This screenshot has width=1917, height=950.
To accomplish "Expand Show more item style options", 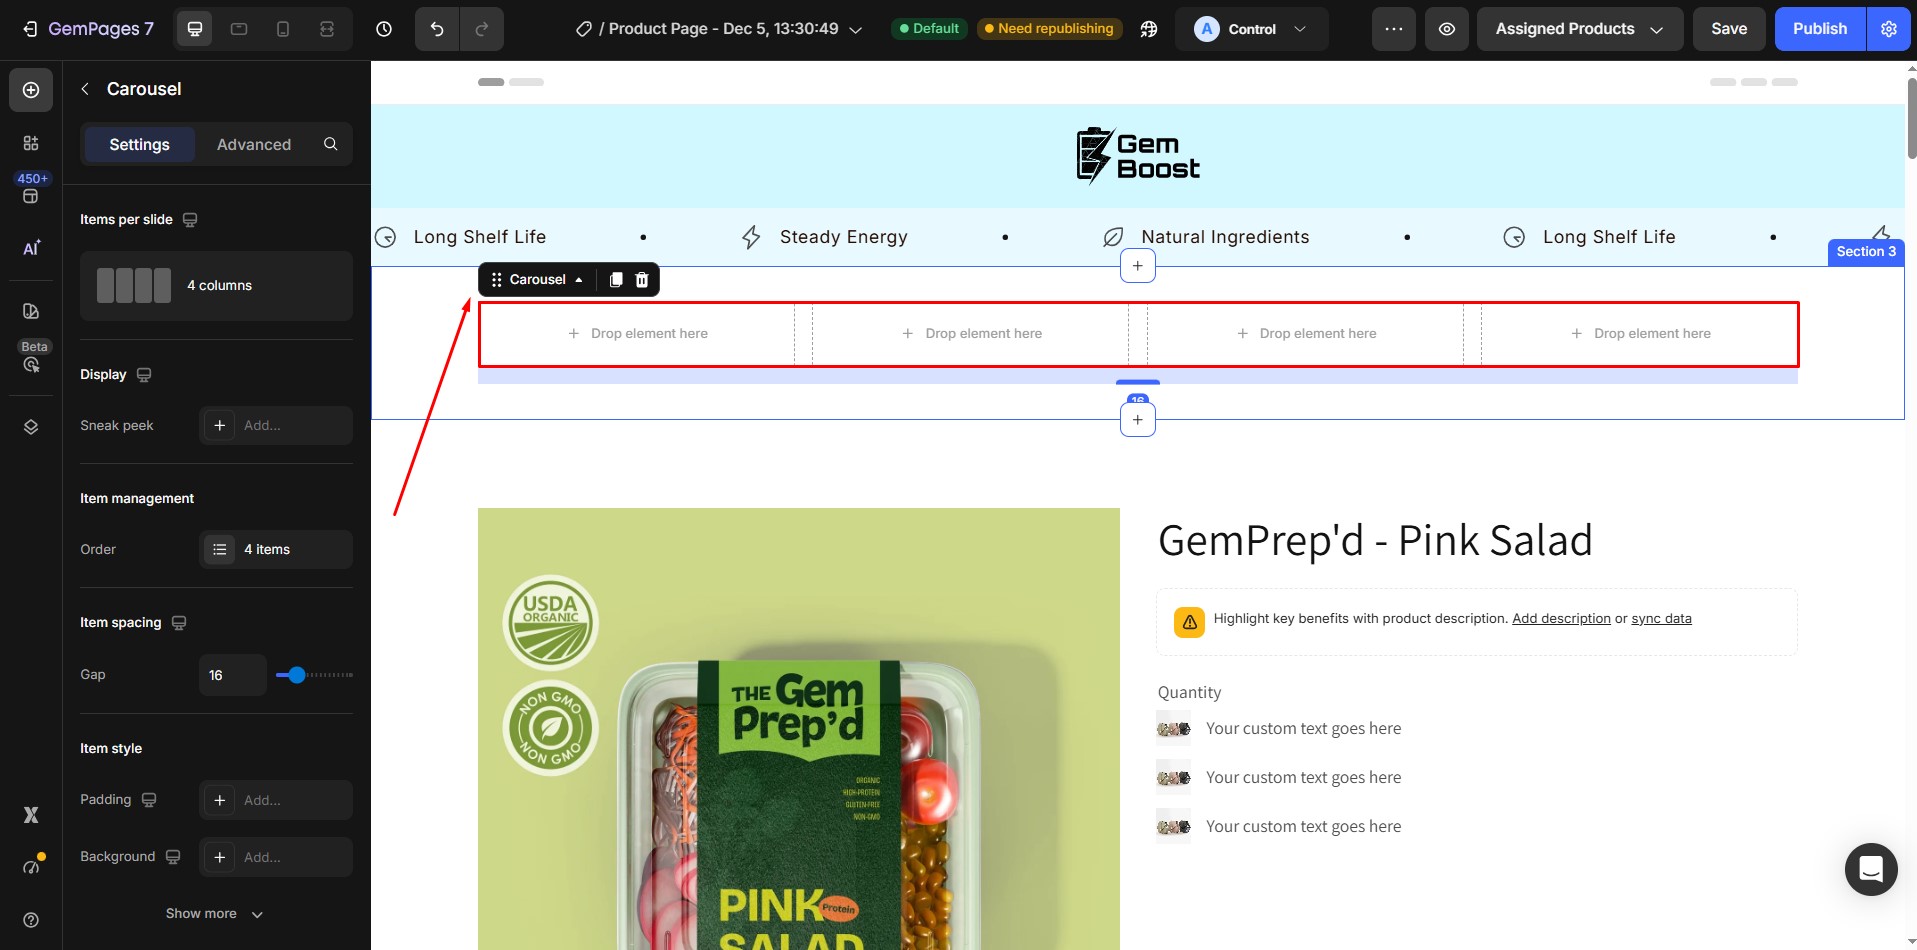I will coord(215,914).
